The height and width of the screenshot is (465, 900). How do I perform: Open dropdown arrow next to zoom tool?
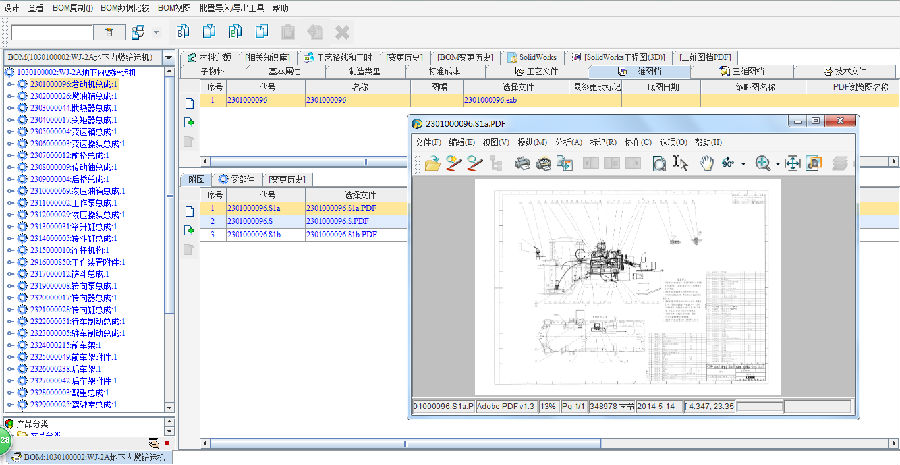pos(778,163)
